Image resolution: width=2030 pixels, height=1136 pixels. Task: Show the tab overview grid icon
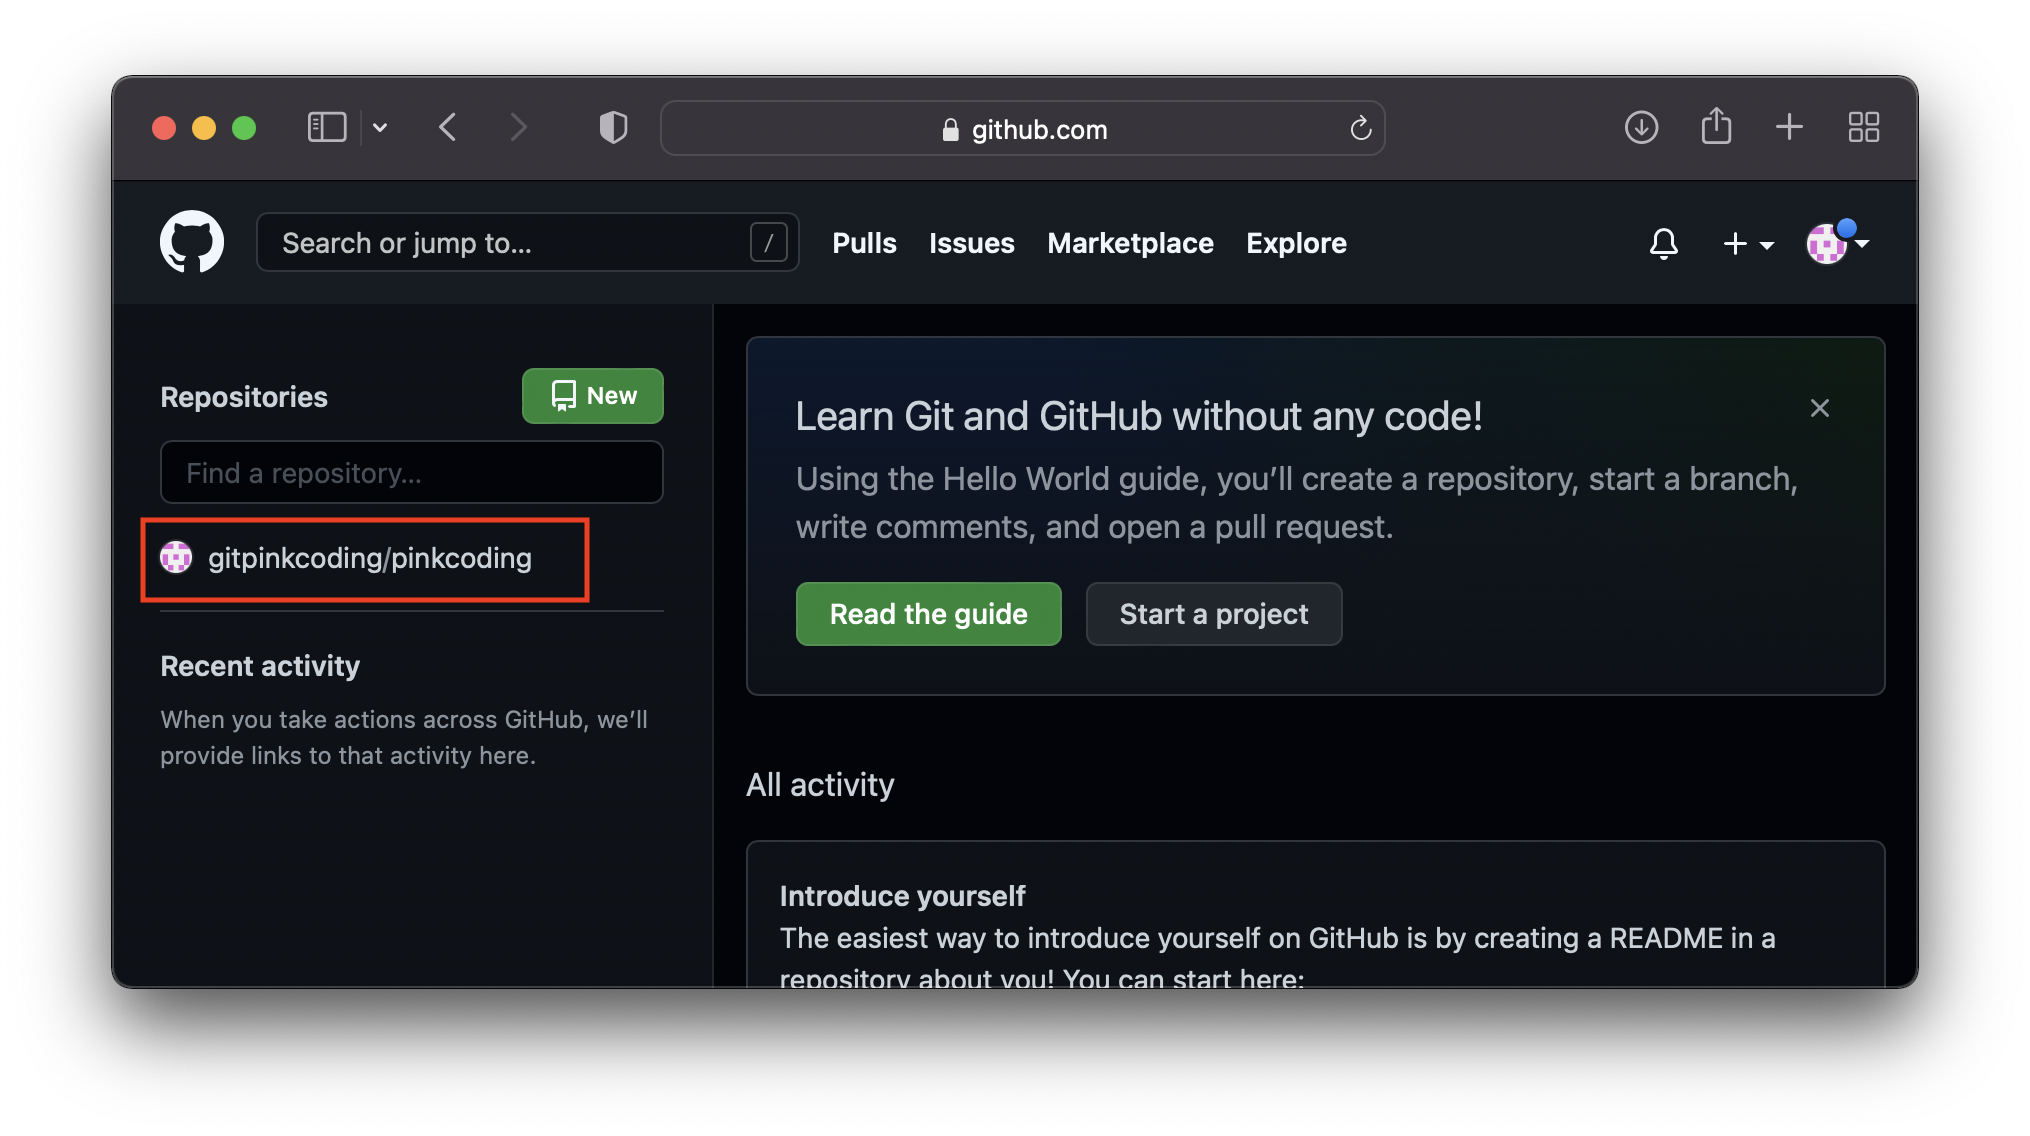pos(1863,127)
